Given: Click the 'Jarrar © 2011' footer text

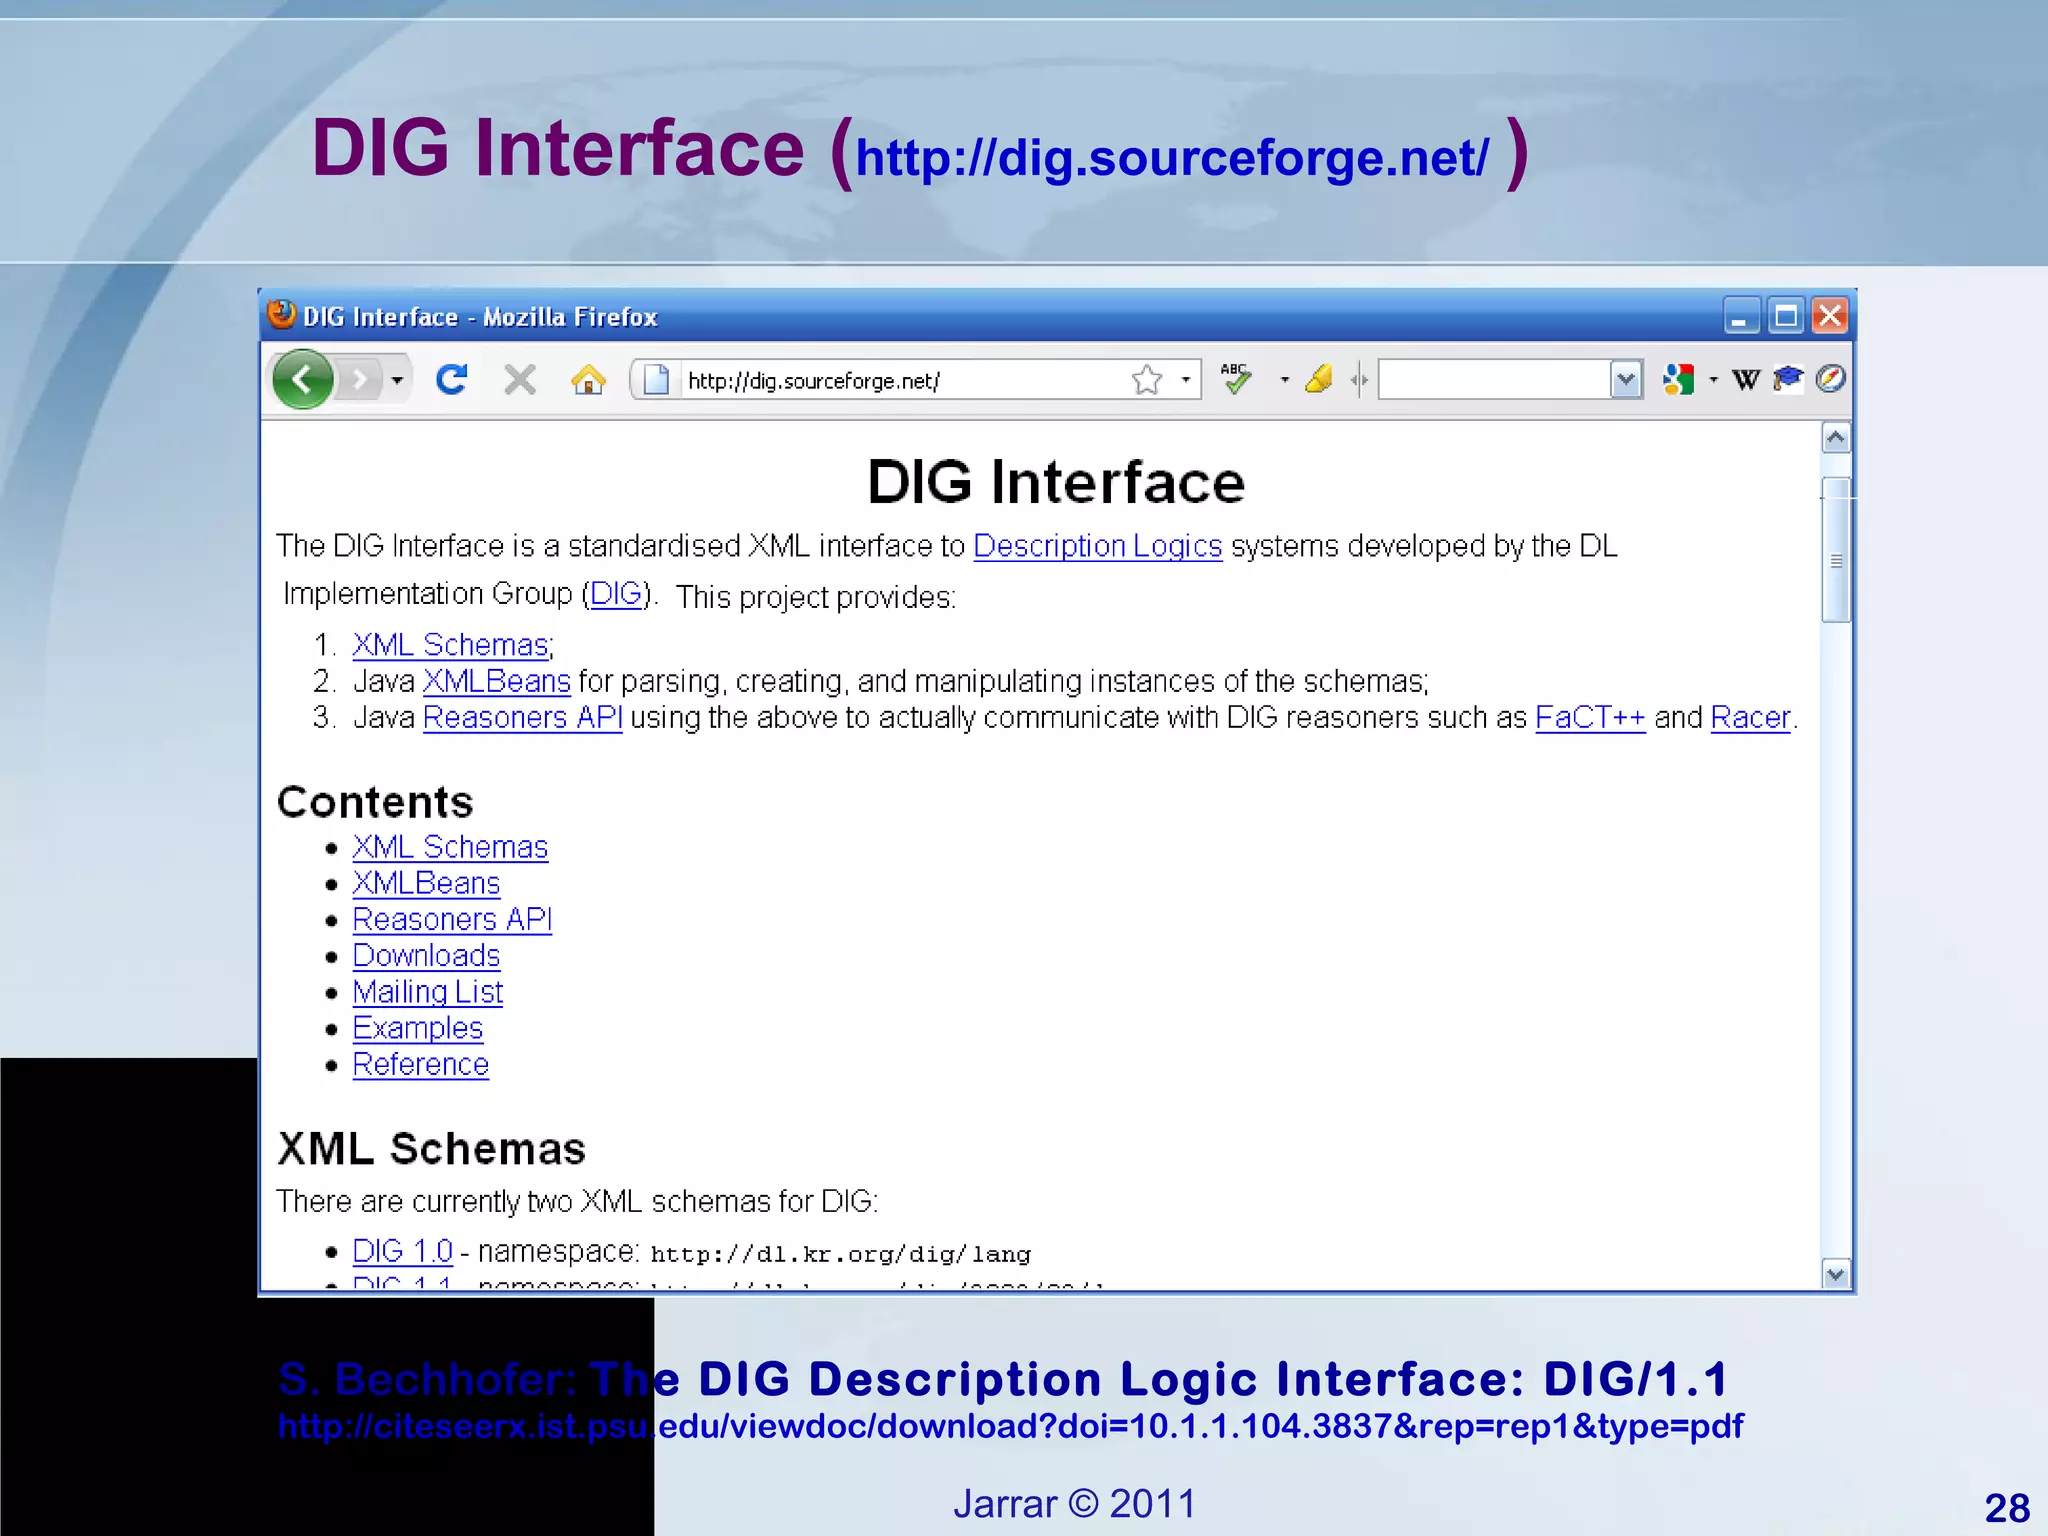Looking at the screenshot, I should click(x=1074, y=1503).
